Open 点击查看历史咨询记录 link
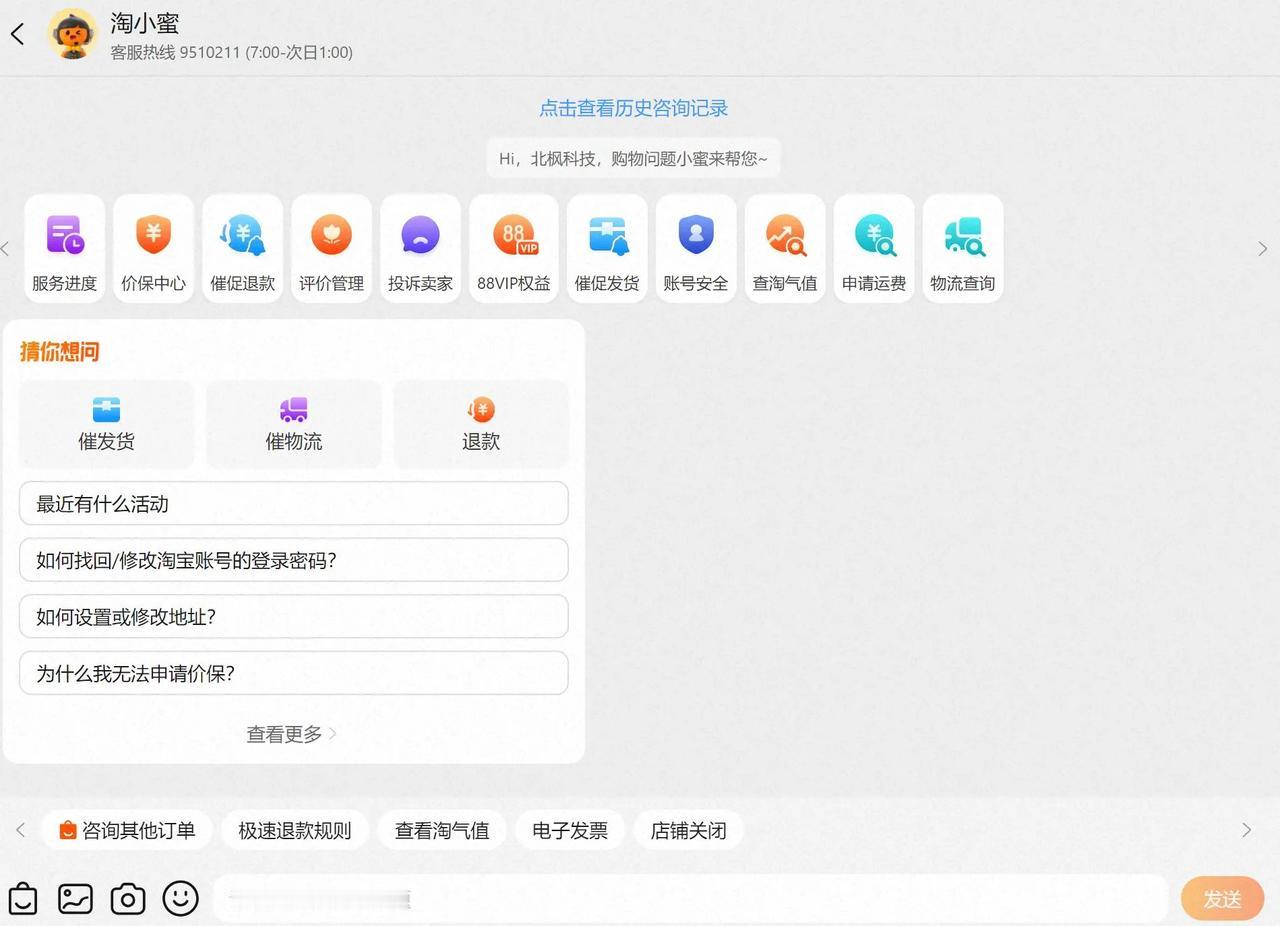 coord(634,108)
